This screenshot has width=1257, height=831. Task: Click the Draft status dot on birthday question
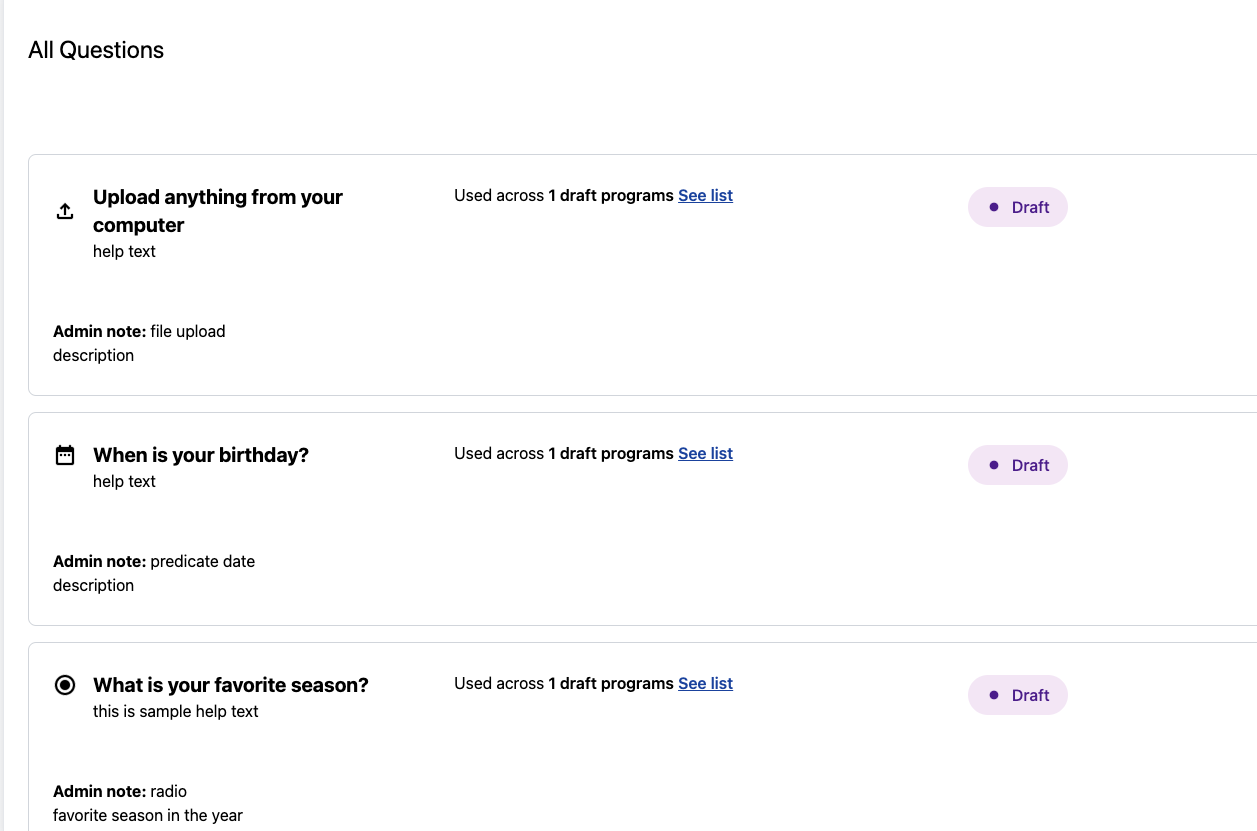993,464
